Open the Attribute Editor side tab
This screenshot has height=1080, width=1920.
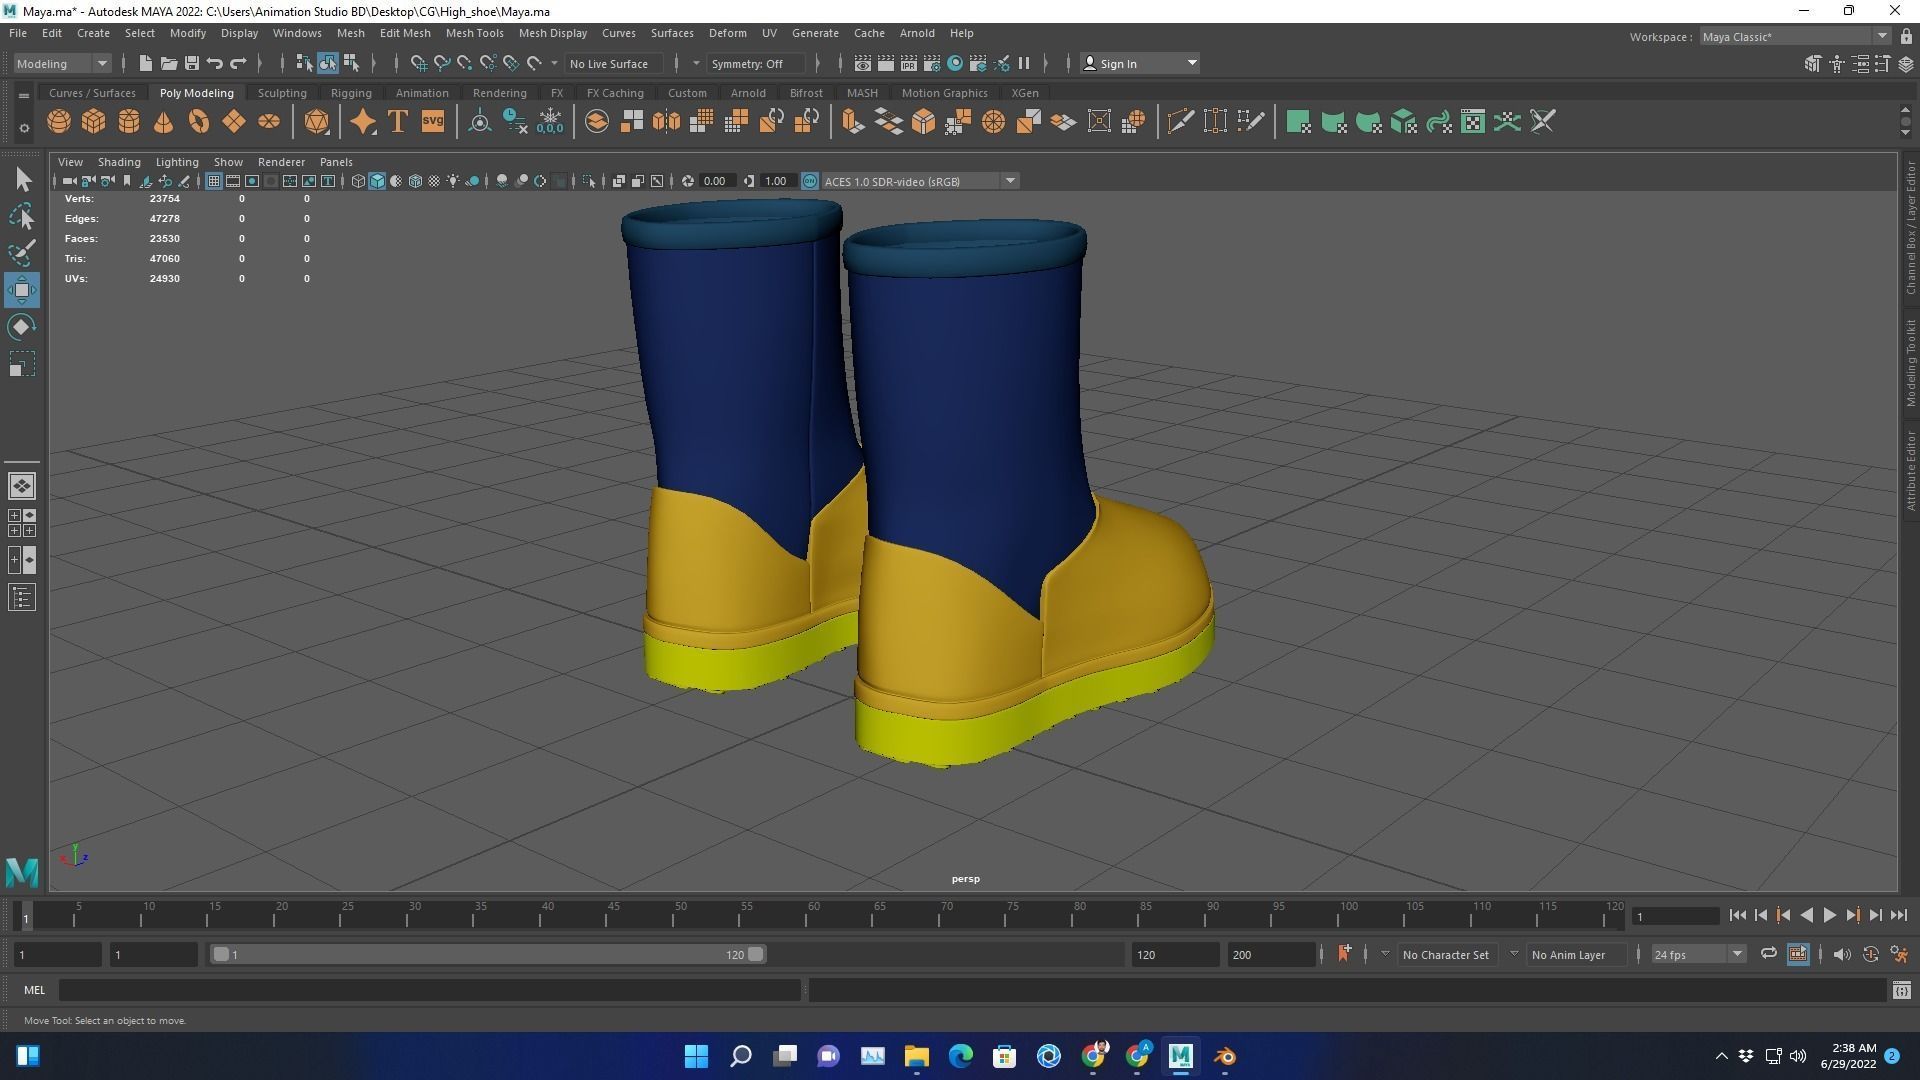(1910, 470)
